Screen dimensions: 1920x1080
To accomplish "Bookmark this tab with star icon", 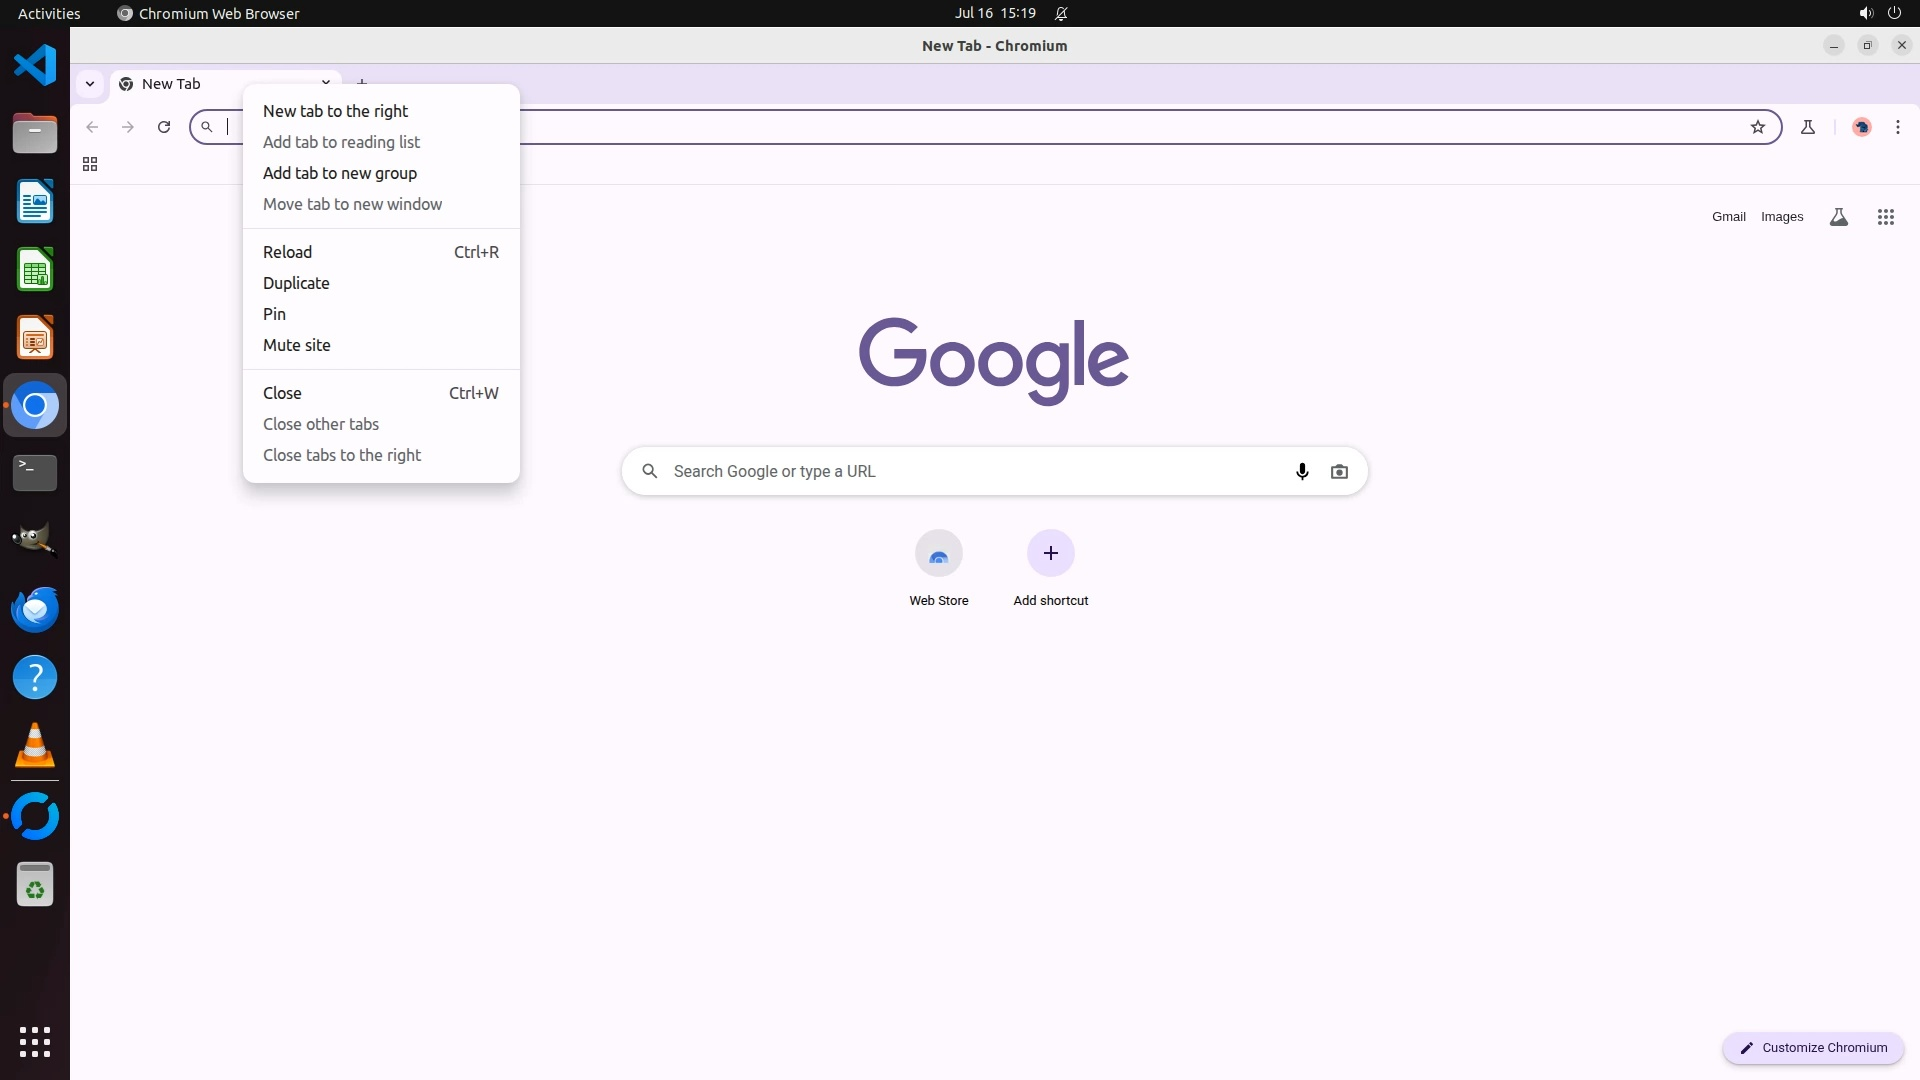I will pyautogui.click(x=1758, y=127).
